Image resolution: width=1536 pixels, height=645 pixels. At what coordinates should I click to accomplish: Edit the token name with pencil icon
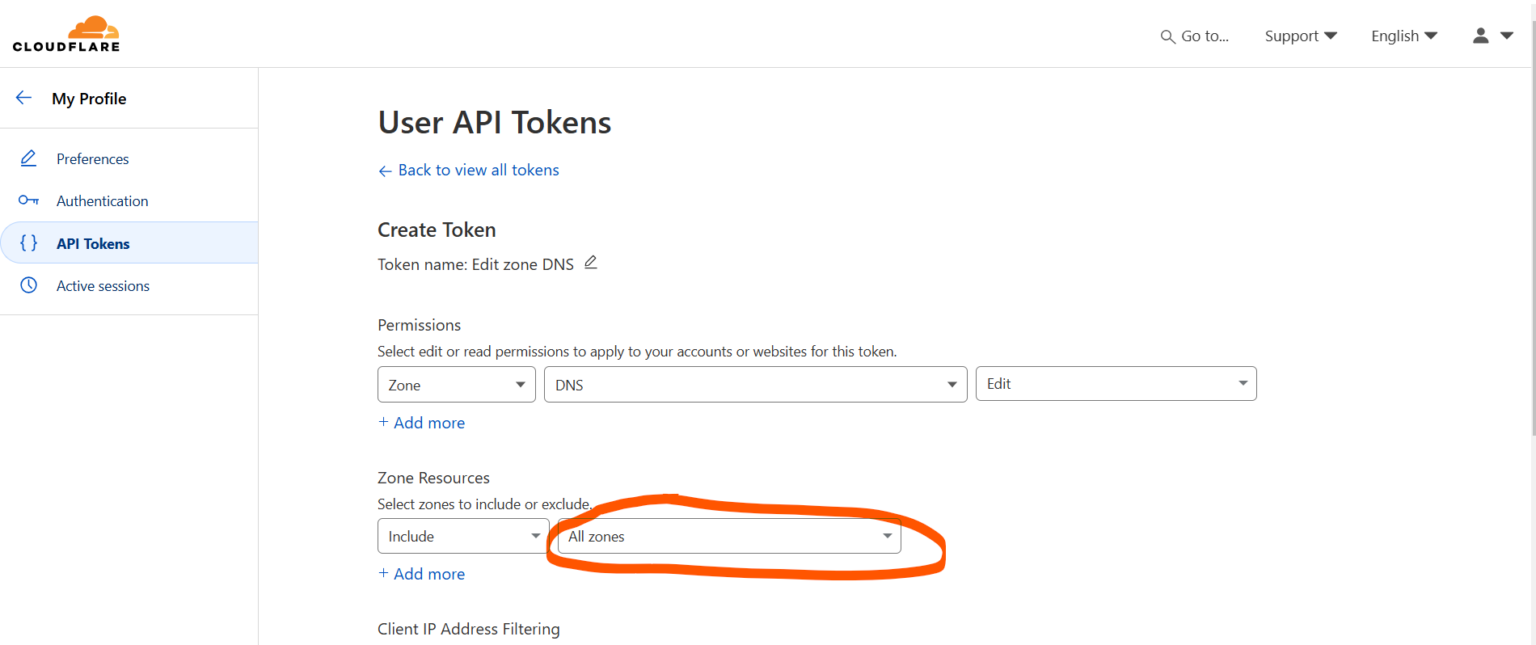pos(590,261)
